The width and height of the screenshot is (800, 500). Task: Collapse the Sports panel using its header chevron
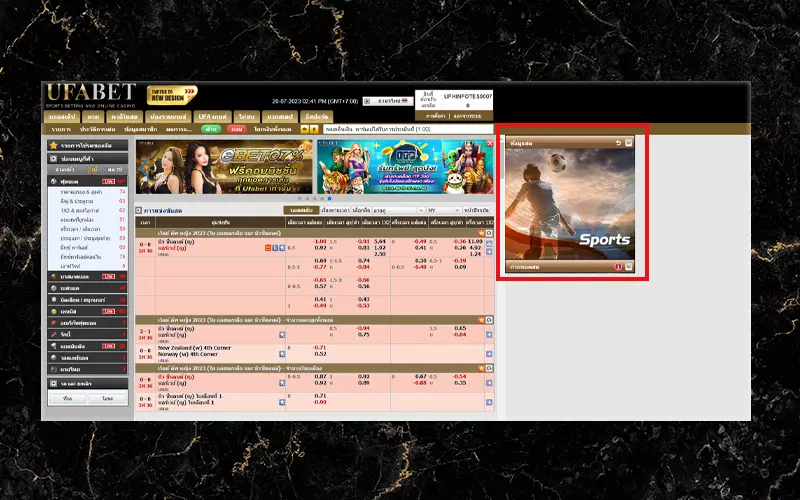629,143
